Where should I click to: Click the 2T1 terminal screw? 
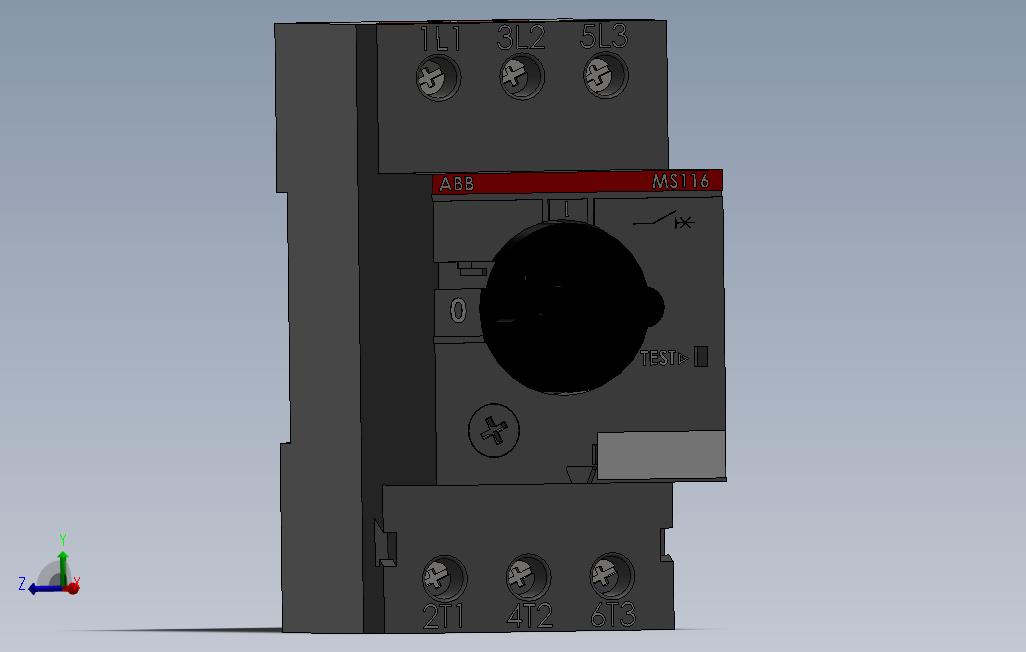444,578
